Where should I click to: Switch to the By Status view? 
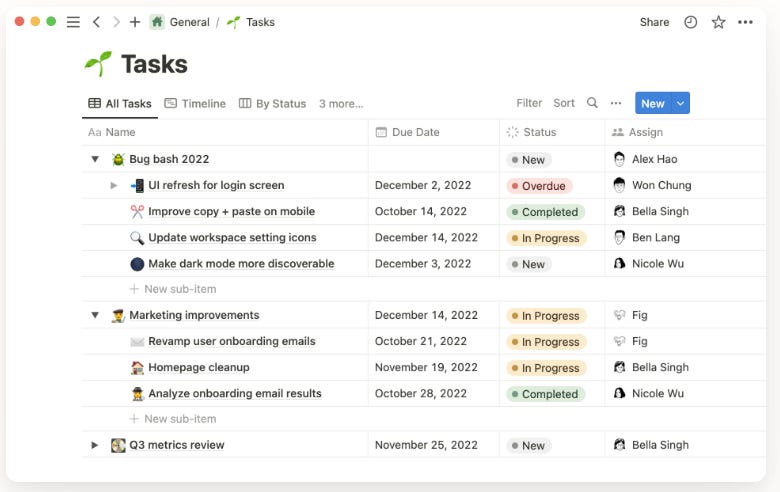[x=273, y=103]
